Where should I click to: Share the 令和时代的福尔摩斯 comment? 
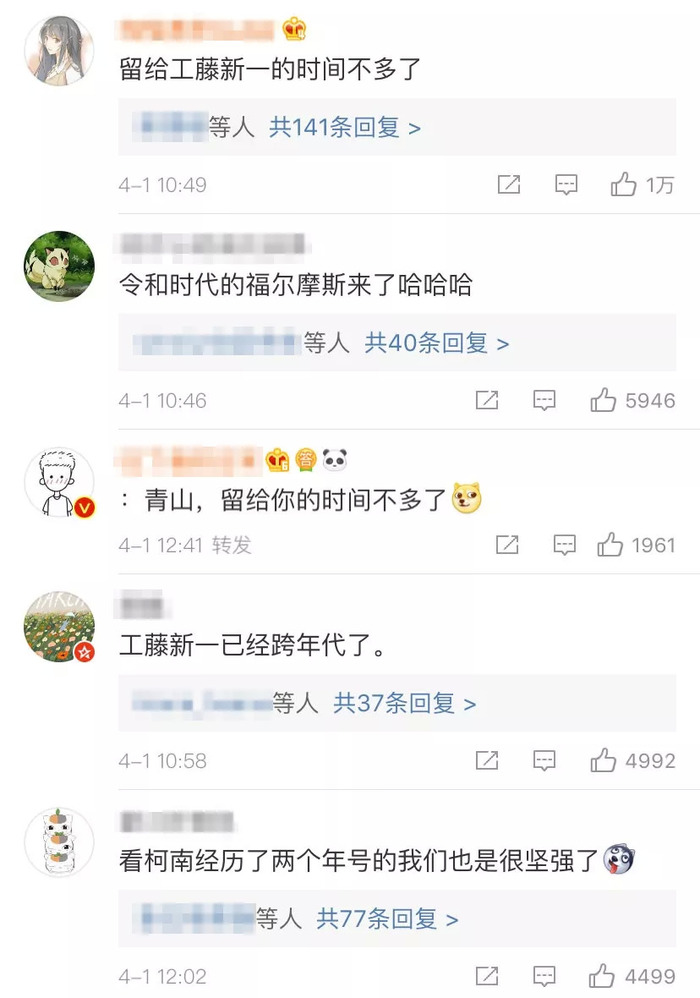click(487, 400)
